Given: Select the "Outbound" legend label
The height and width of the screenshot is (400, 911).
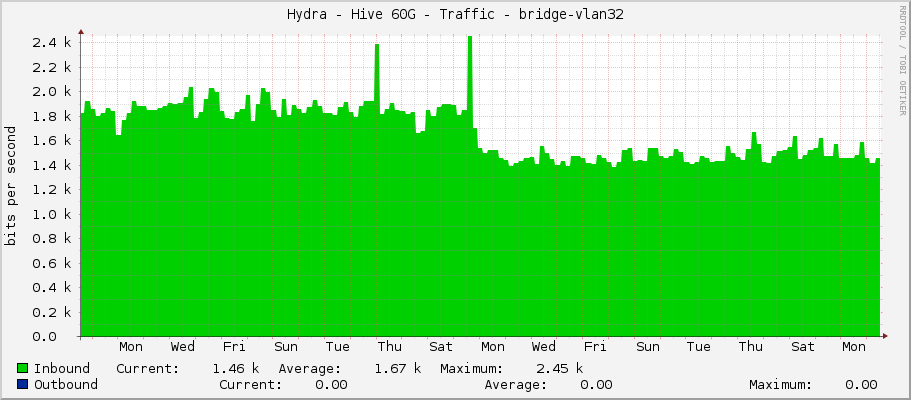Looking at the screenshot, I should coord(66,384).
